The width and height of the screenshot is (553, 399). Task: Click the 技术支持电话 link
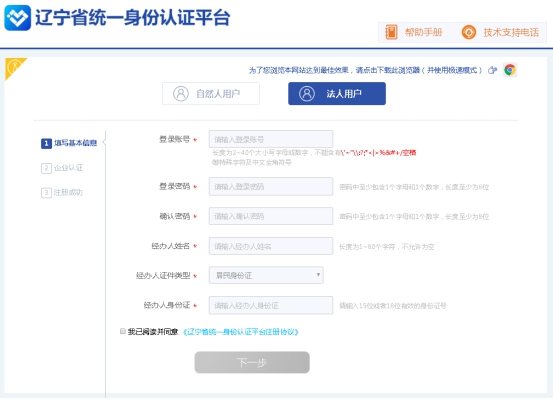pyautogui.click(x=511, y=32)
